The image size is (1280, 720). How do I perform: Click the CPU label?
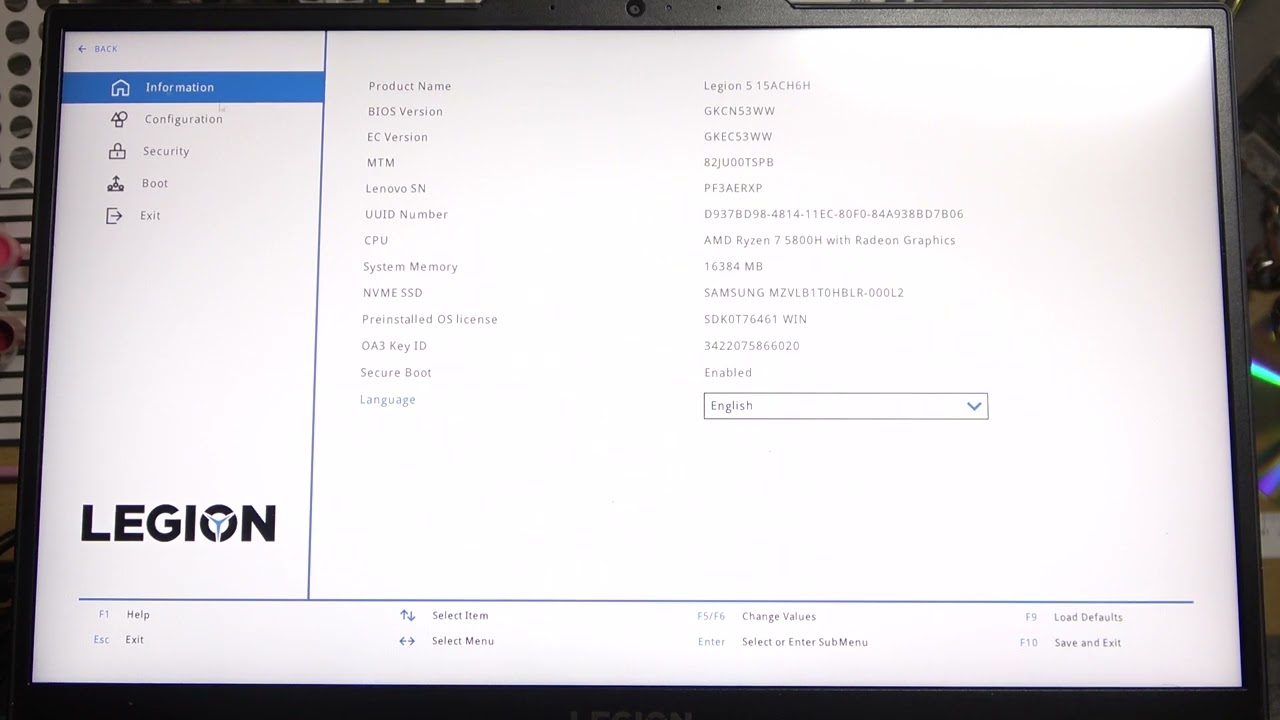click(x=376, y=240)
